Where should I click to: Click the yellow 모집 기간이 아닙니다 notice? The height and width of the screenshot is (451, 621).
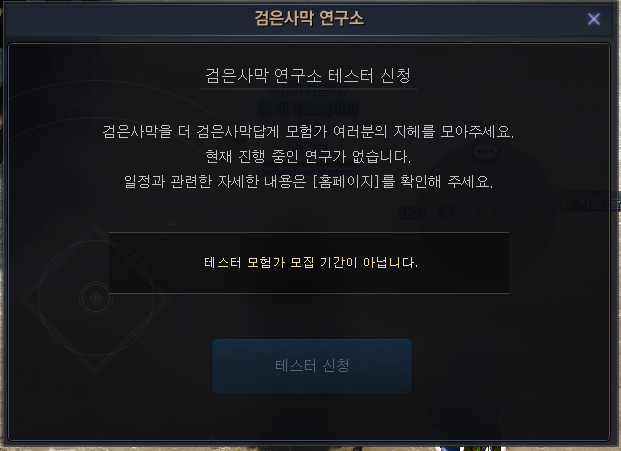coord(311,262)
